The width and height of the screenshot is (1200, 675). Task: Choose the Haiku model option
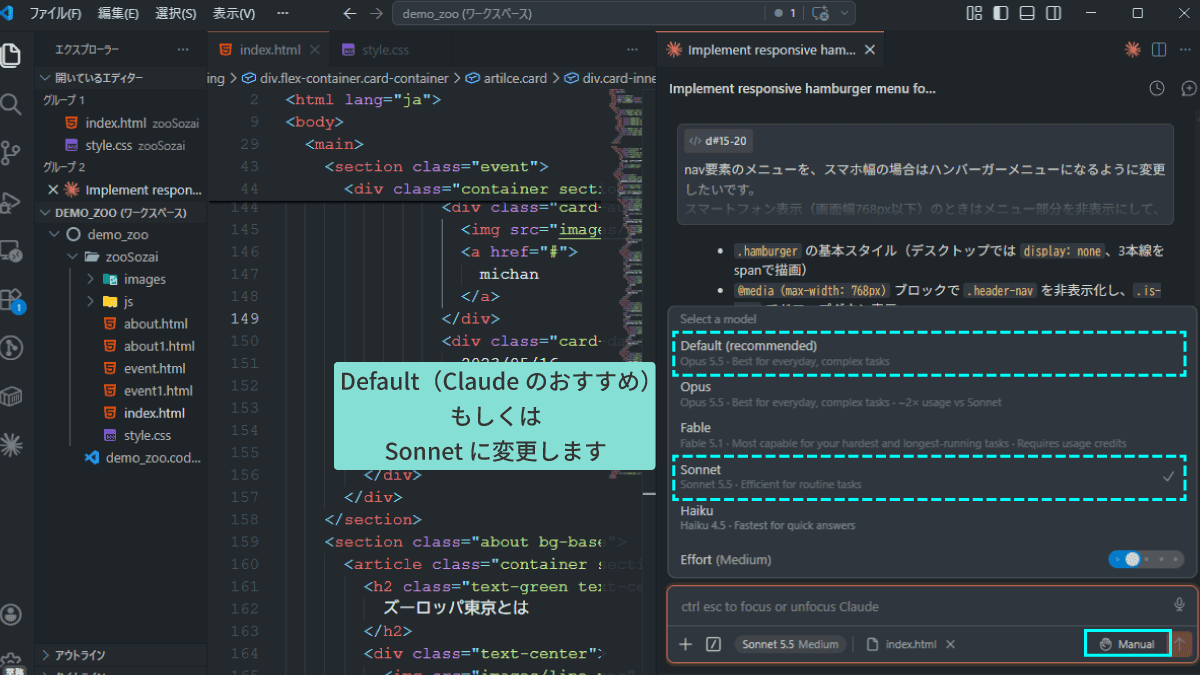[931, 517]
